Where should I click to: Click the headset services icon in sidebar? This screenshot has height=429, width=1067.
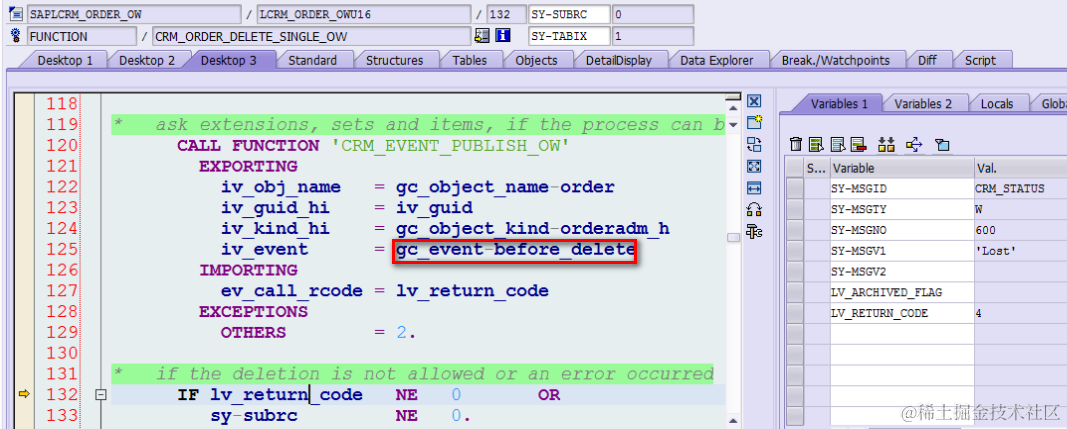tap(754, 210)
